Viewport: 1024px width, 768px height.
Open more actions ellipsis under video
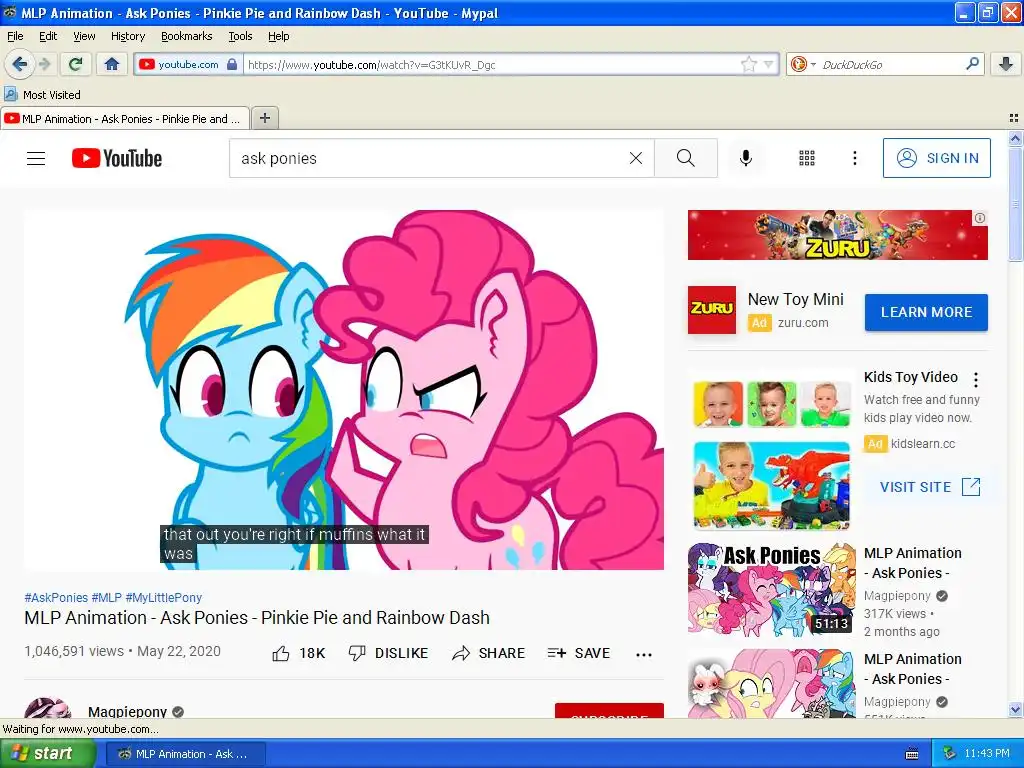643,654
